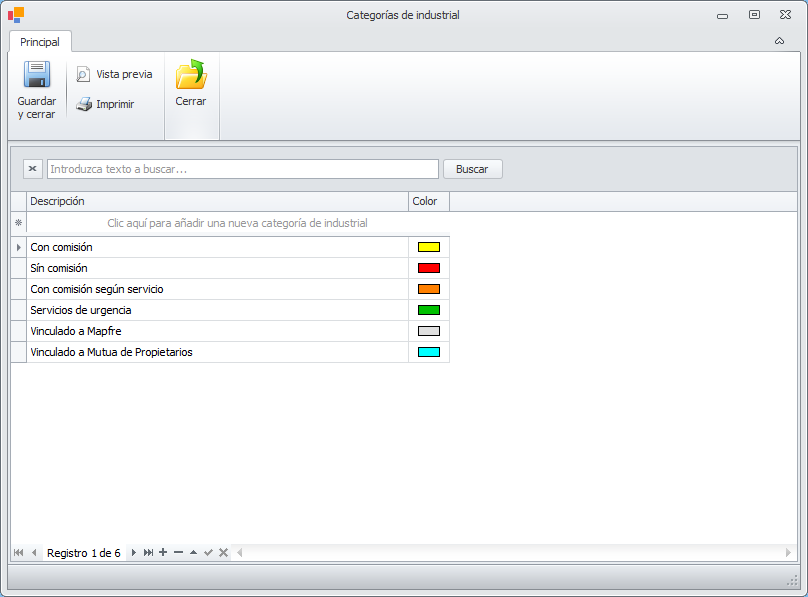Click the application logo icon in title bar

(16, 15)
